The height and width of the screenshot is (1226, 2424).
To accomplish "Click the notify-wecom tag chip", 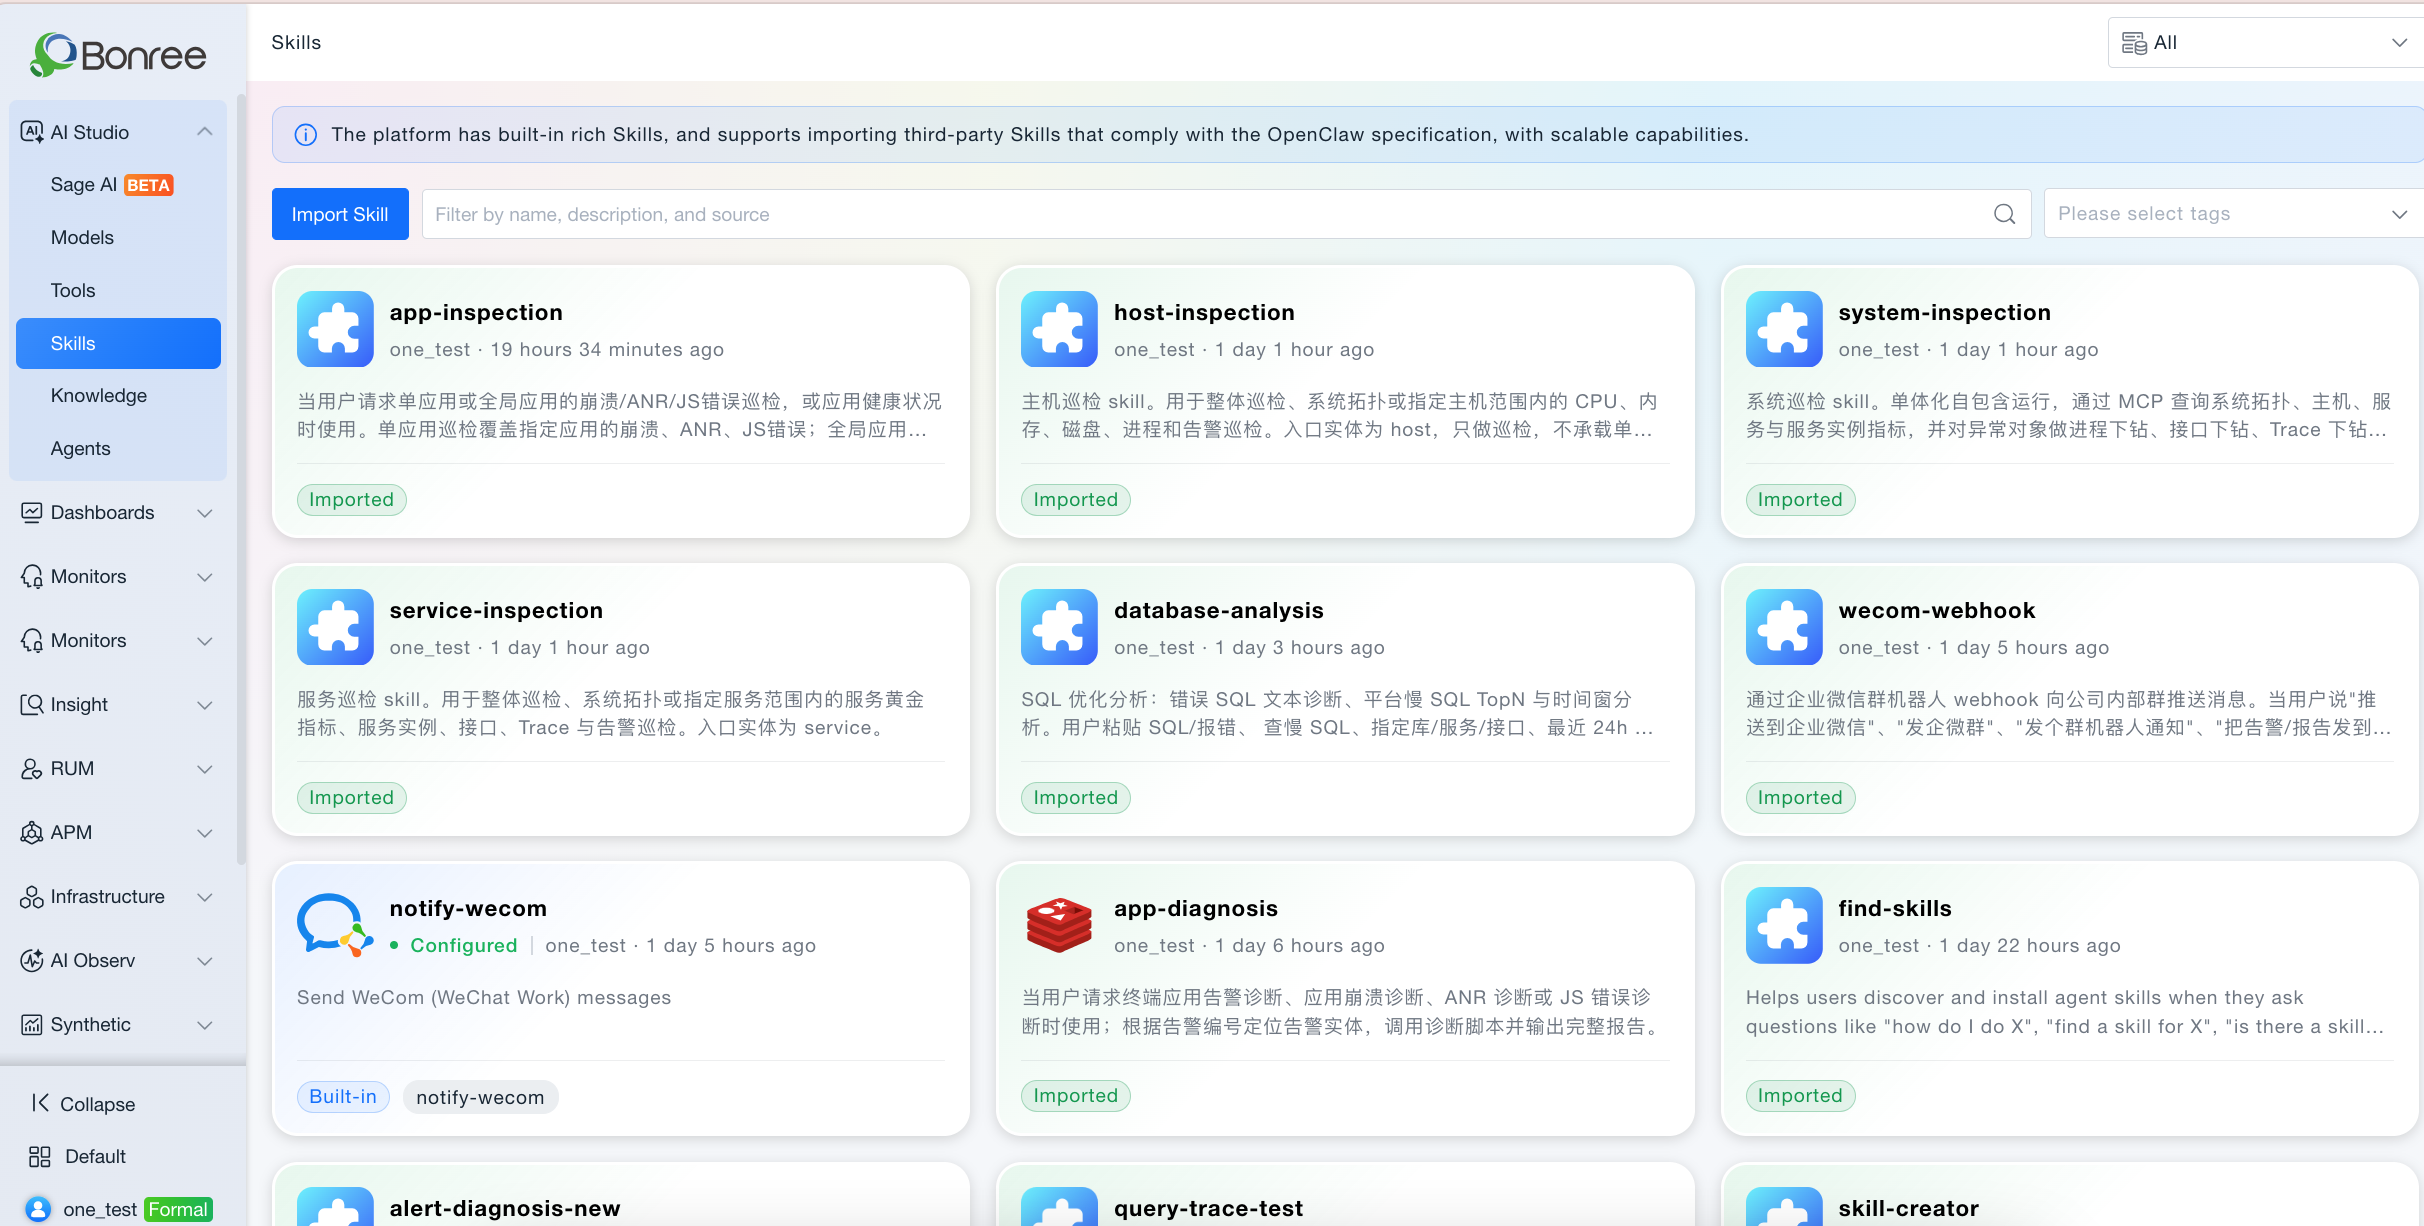I will 480,1097.
